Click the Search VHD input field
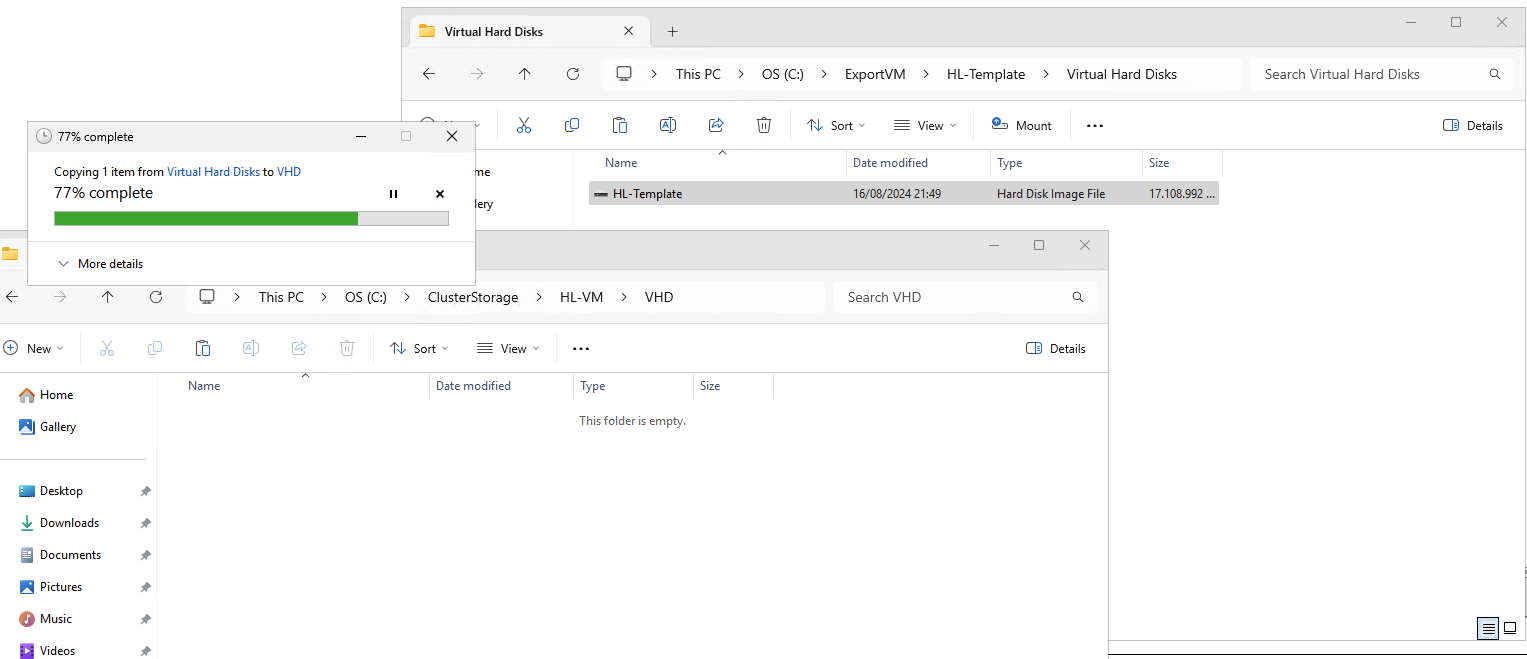 pyautogui.click(x=955, y=297)
